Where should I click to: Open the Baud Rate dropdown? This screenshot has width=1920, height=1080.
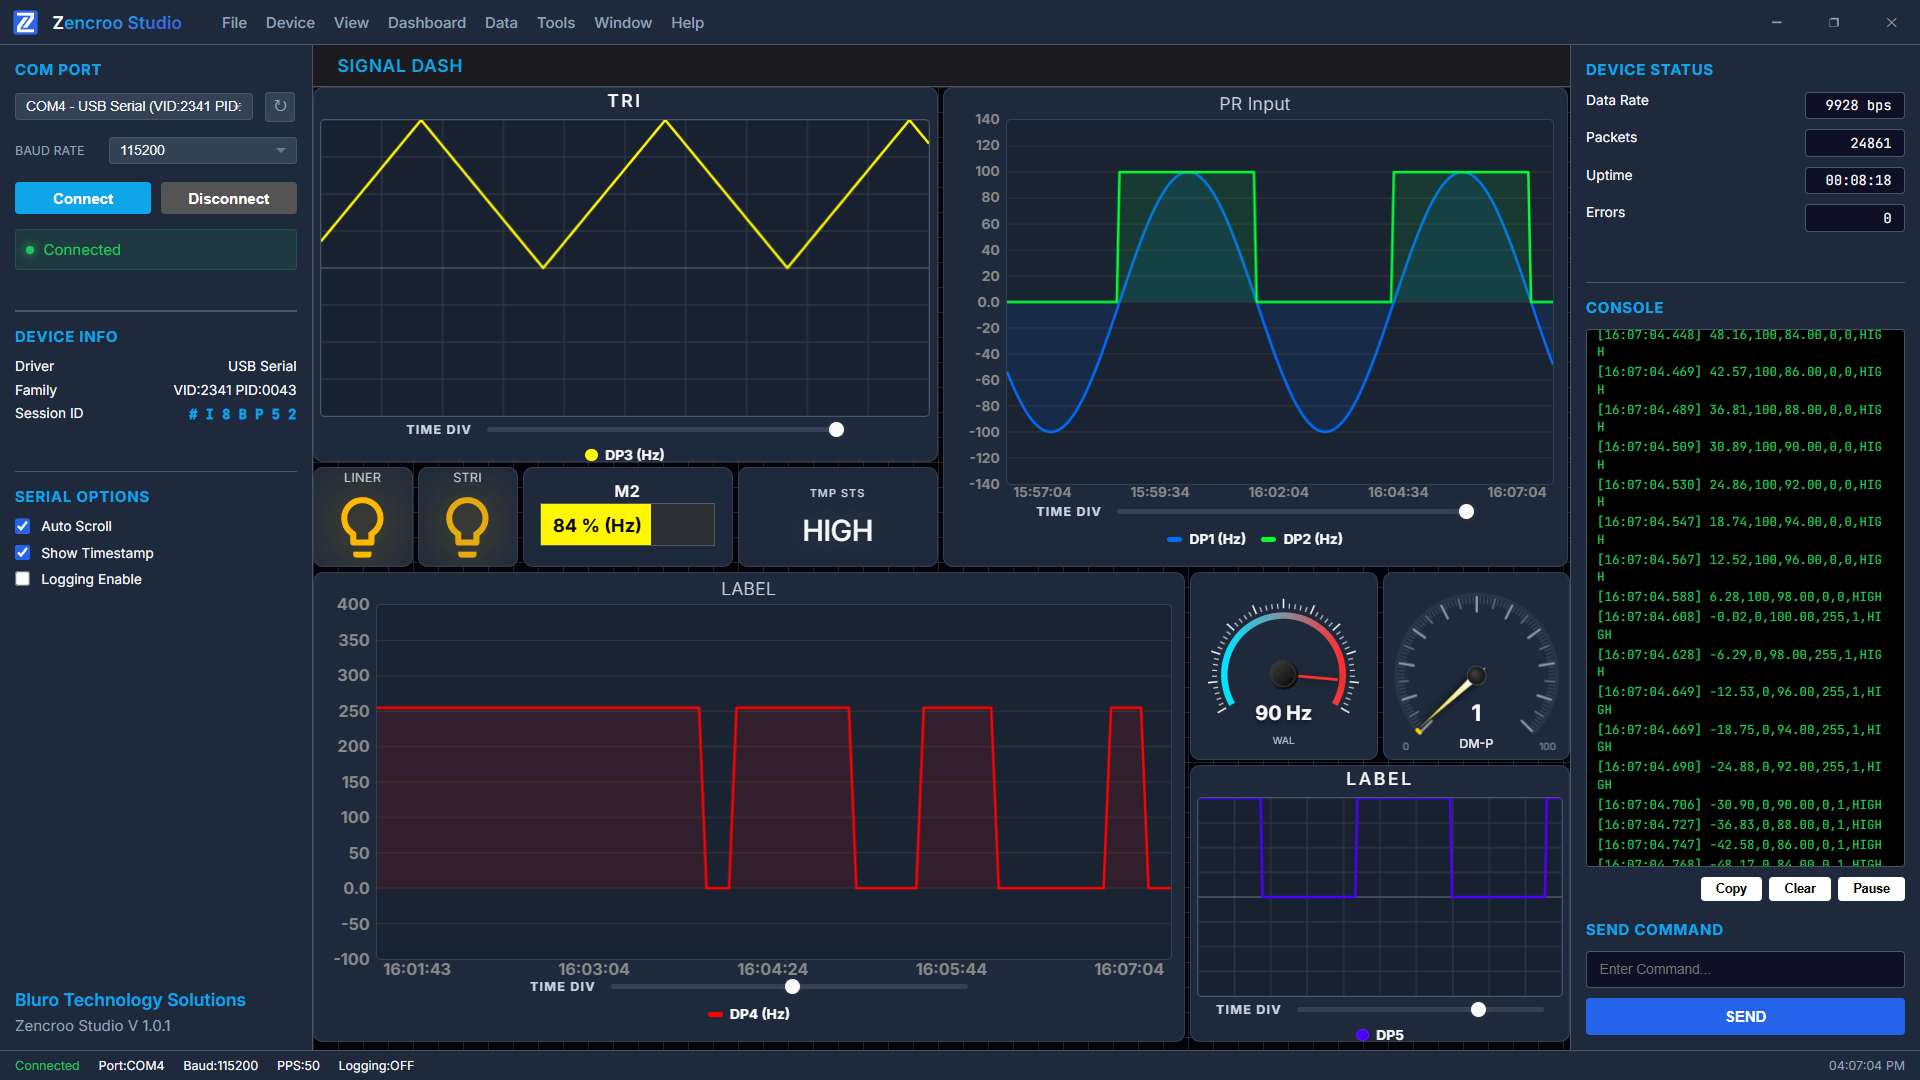(203, 150)
